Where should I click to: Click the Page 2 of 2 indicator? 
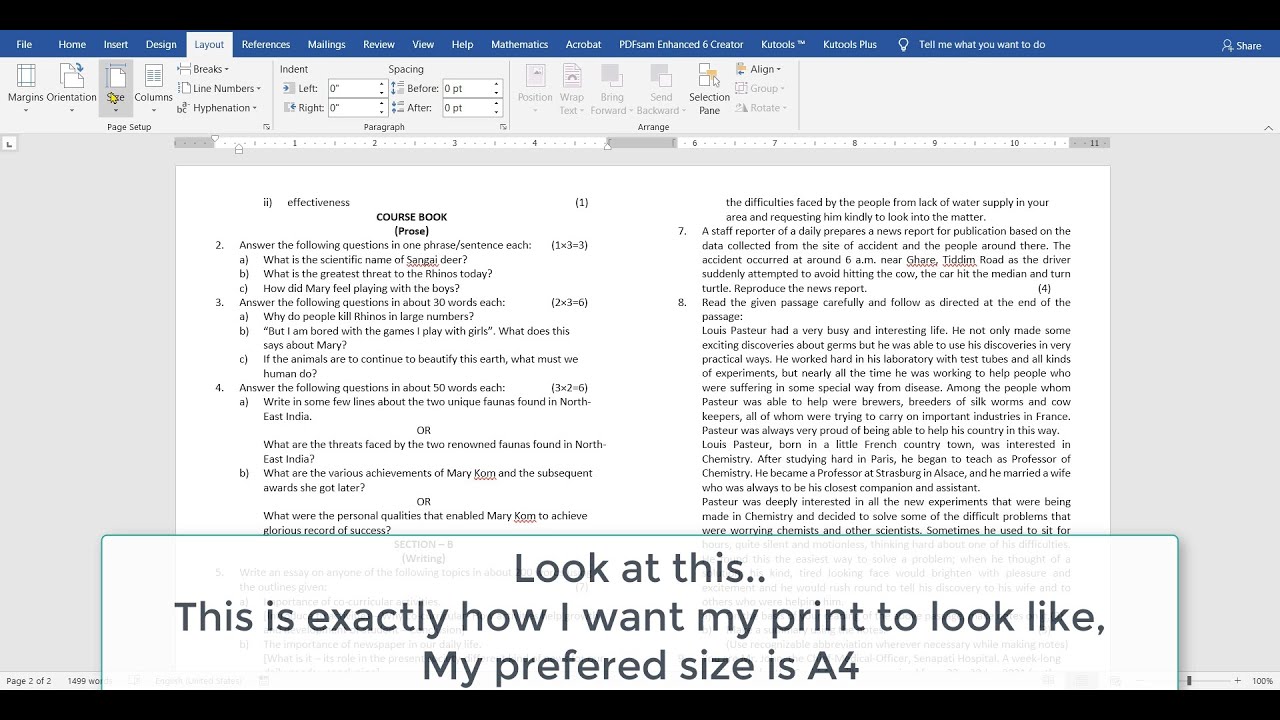[29, 681]
